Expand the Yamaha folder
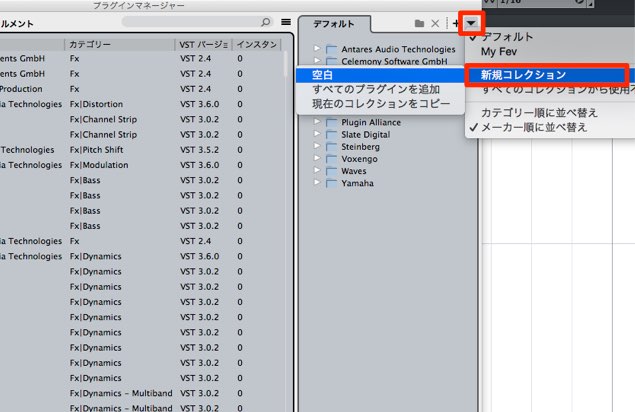The width and height of the screenshot is (635, 412). click(x=317, y=182)
